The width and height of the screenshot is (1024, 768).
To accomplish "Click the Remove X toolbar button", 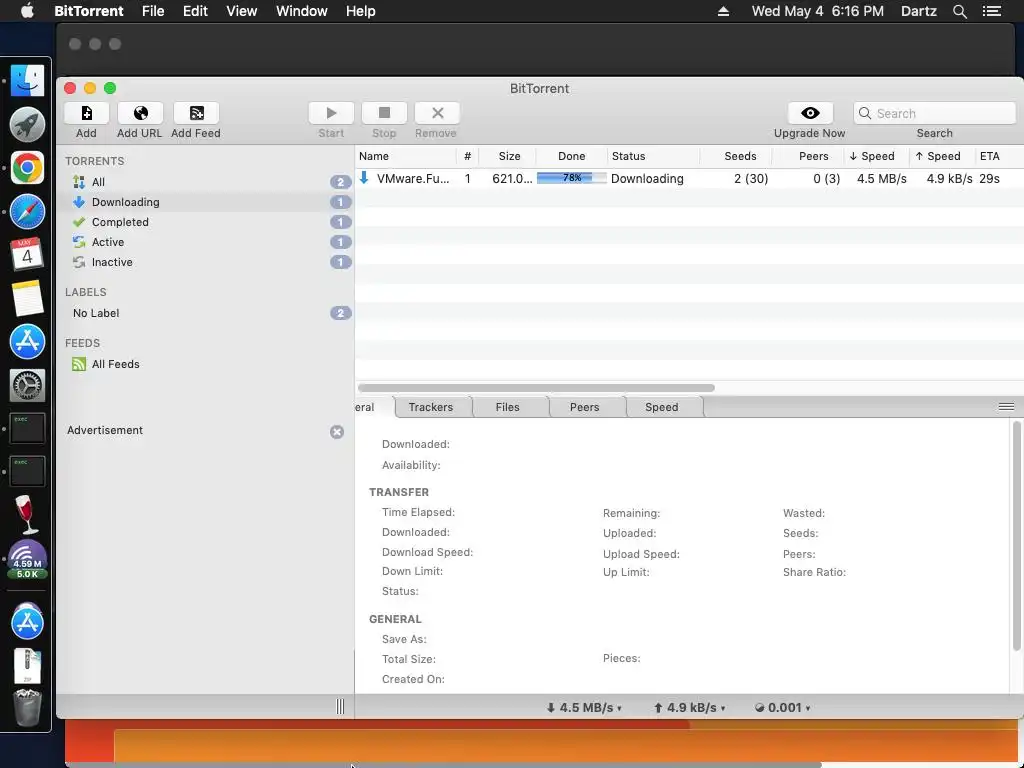I will 438,113.
